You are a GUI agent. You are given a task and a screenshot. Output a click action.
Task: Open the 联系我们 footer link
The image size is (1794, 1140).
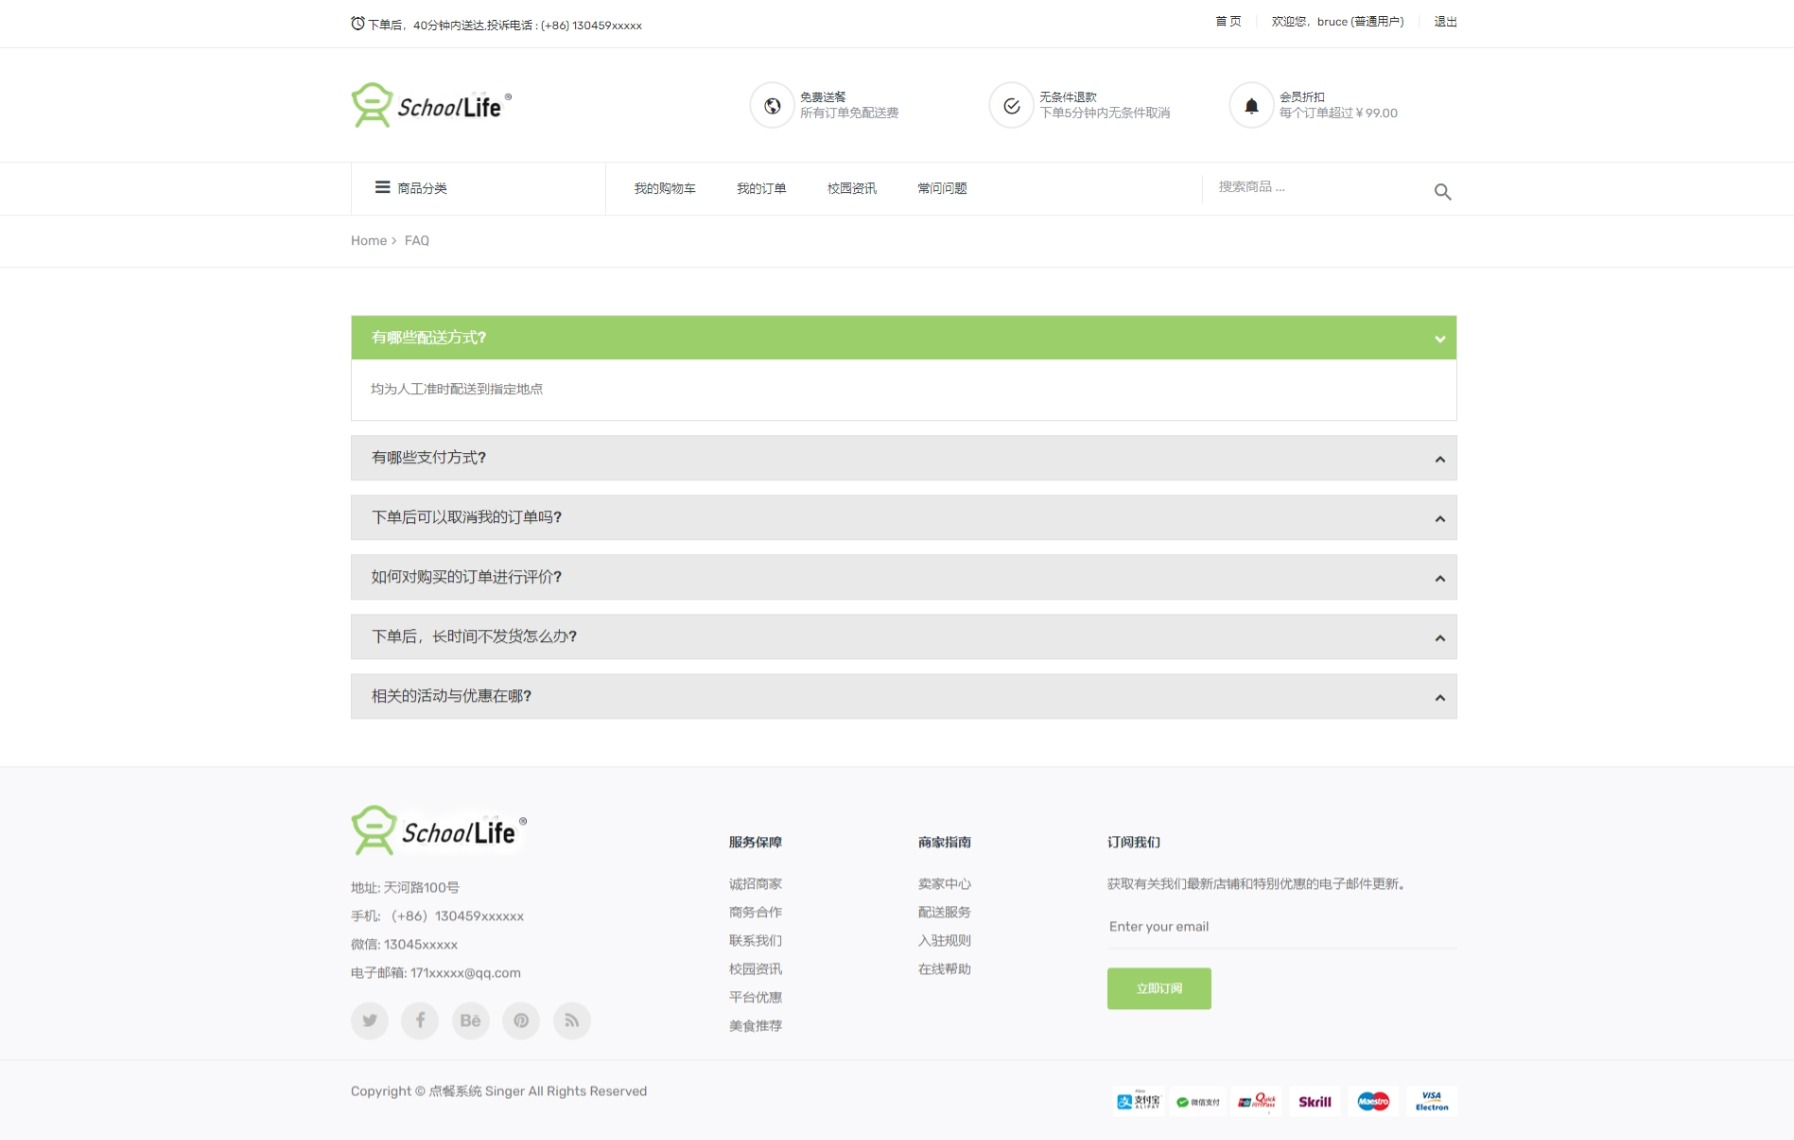tap(755, 940)
